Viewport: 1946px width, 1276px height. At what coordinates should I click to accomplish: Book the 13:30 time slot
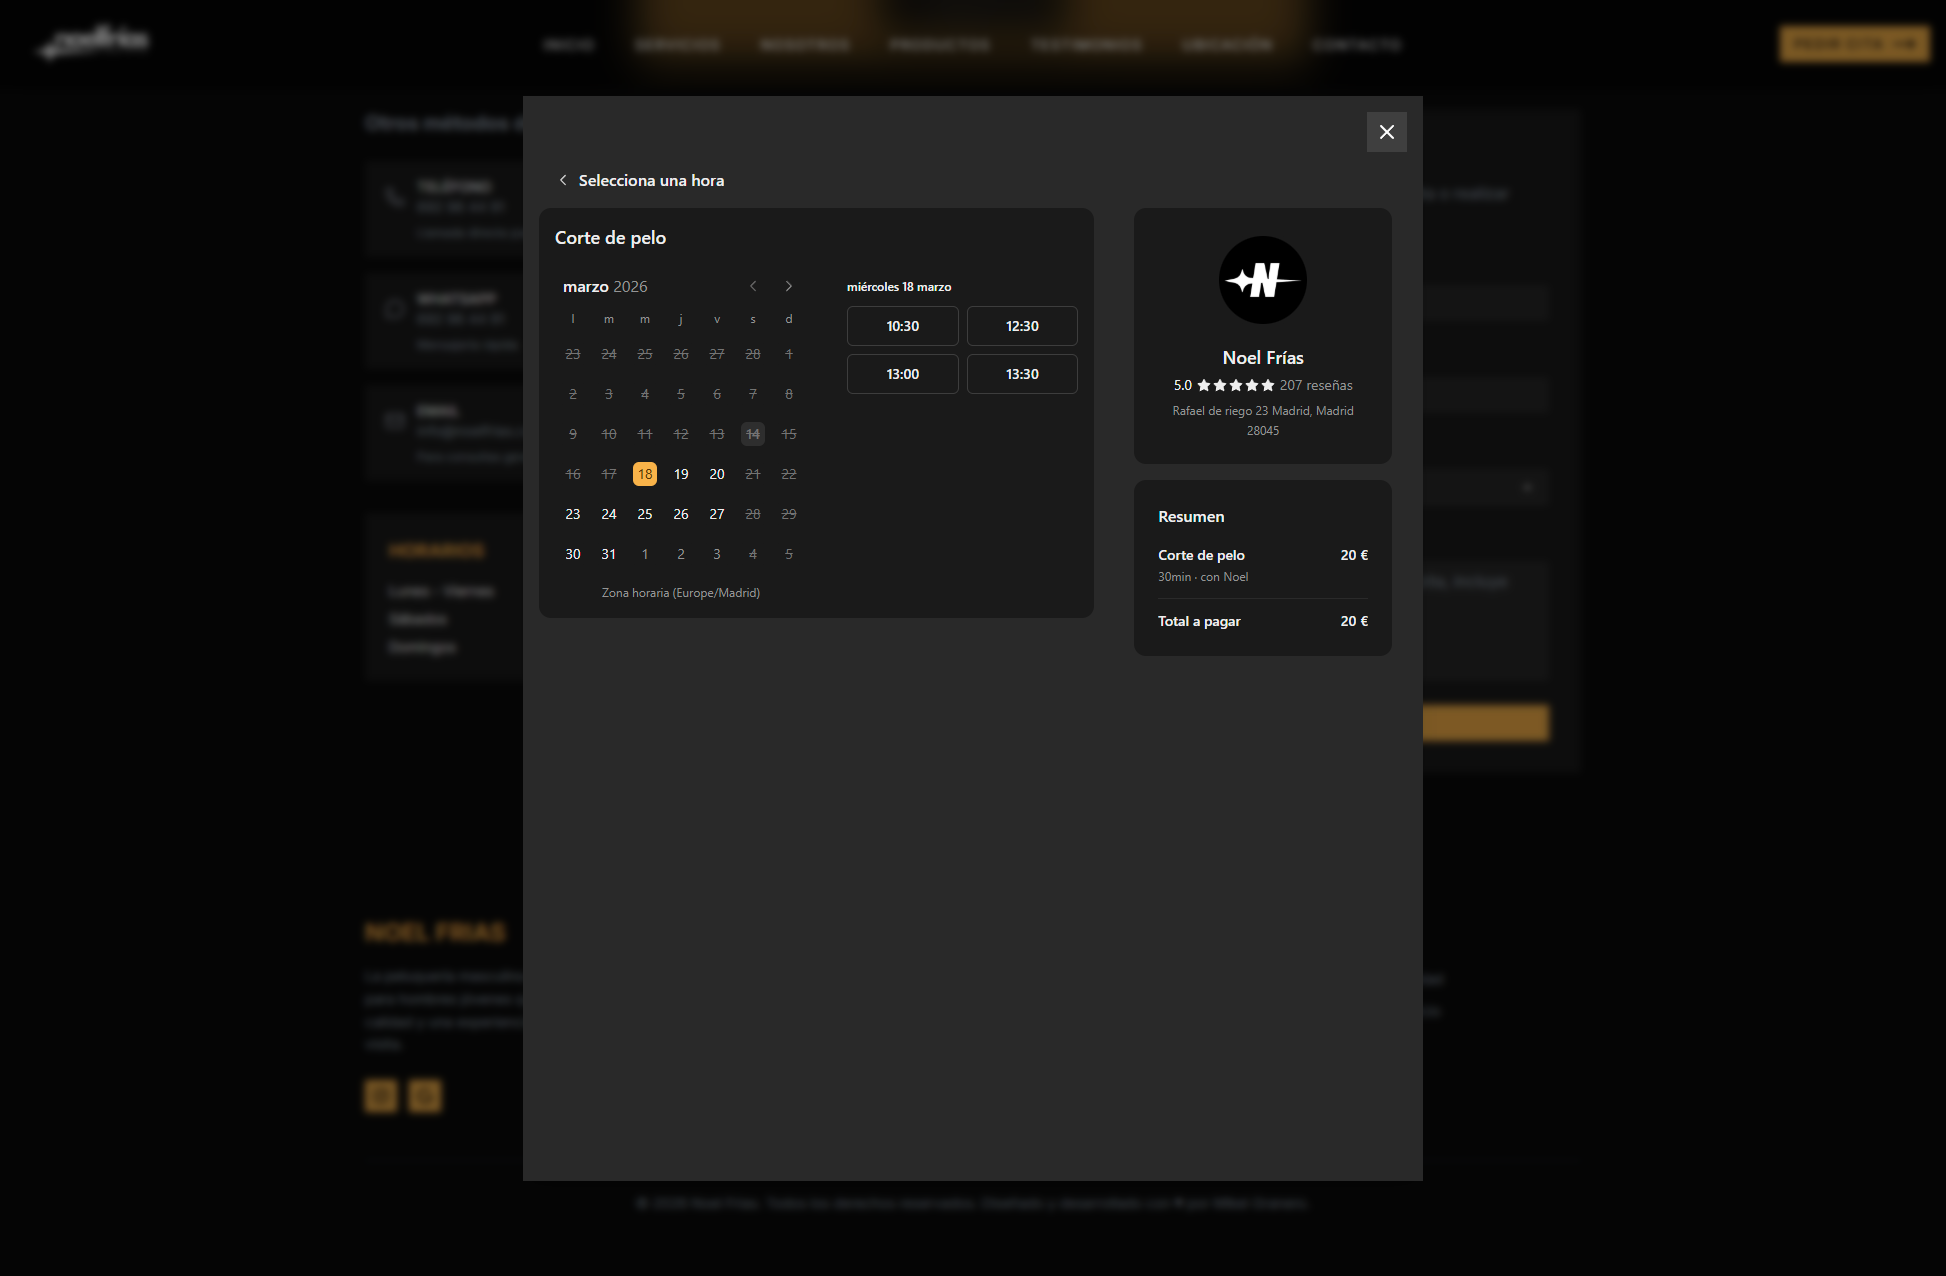1022,374
